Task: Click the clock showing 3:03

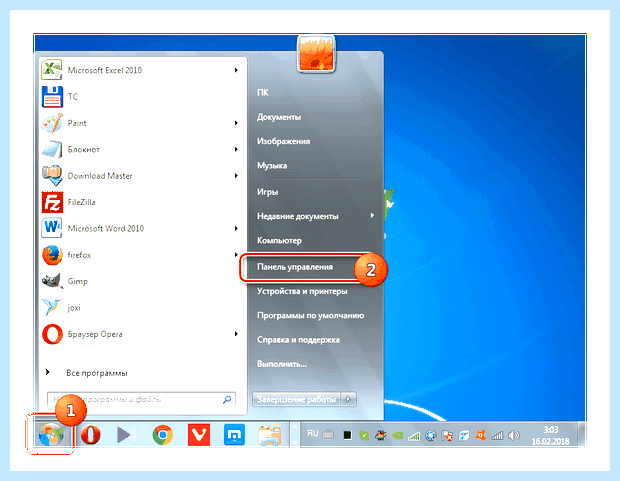Action: [550, 430]
